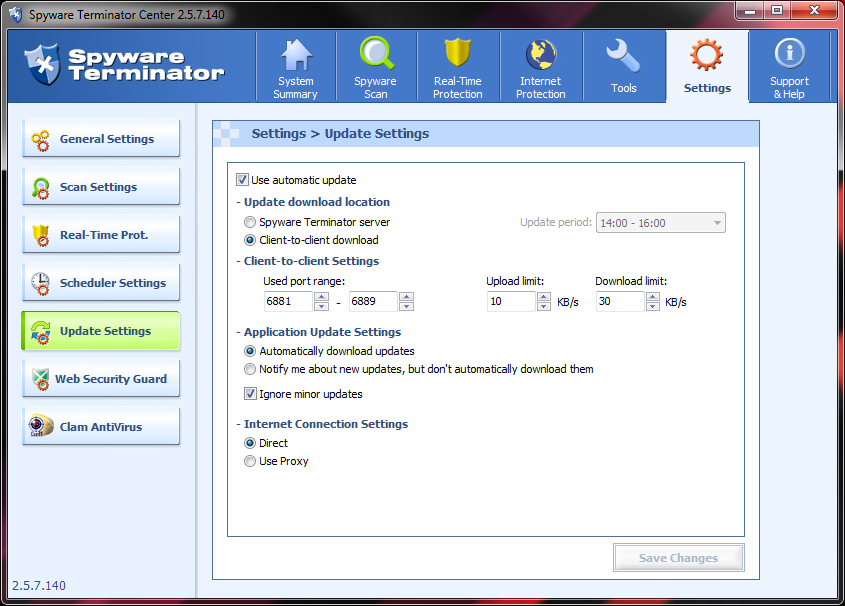This screenshot has height=606, width=845.
Task: Increase the Upload limit value
Action: (x=544, y=297)
